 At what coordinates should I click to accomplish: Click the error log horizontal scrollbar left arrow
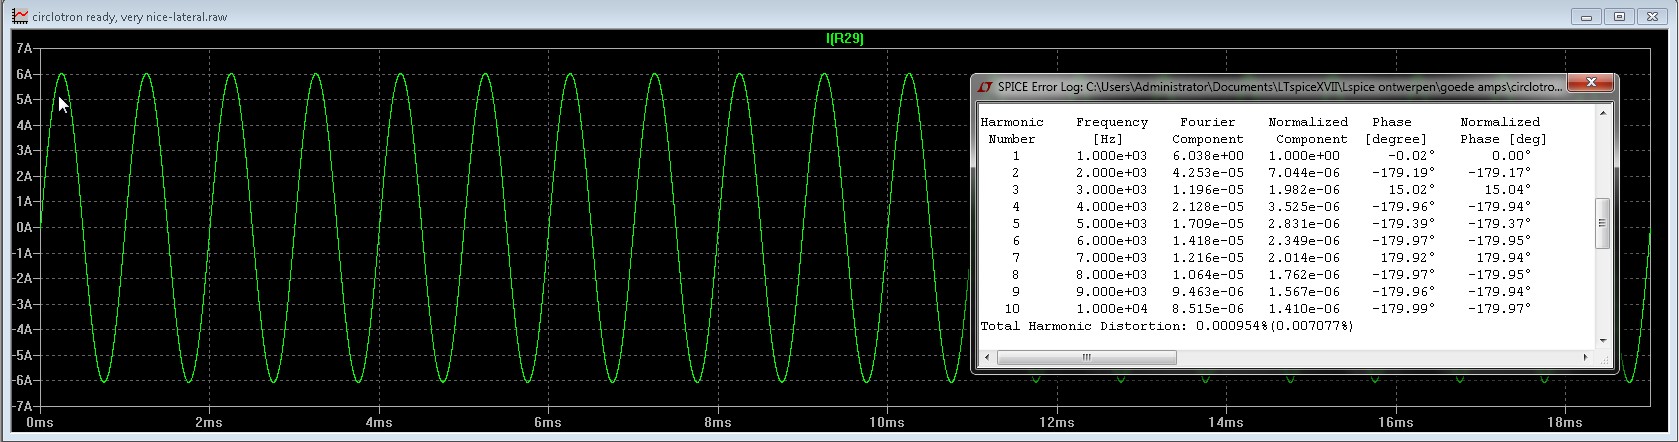[x=987, y=357]
